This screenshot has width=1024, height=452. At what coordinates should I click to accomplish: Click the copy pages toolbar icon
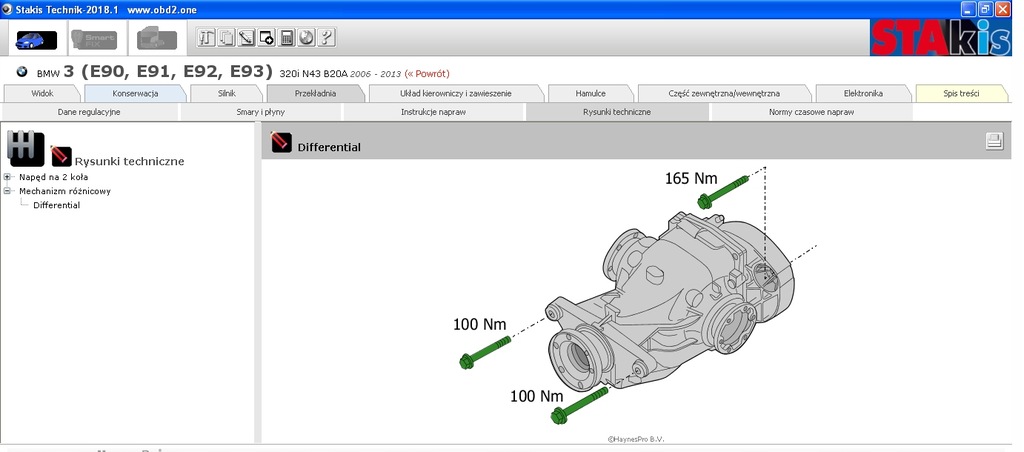coord(226,38)
